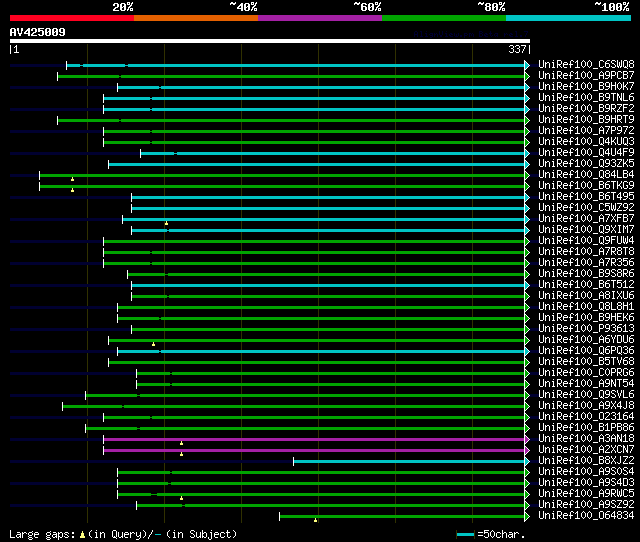Screen dimensions: 640x542
Task: Click the UniRef100_P93613 label
Action: (586, 329)
